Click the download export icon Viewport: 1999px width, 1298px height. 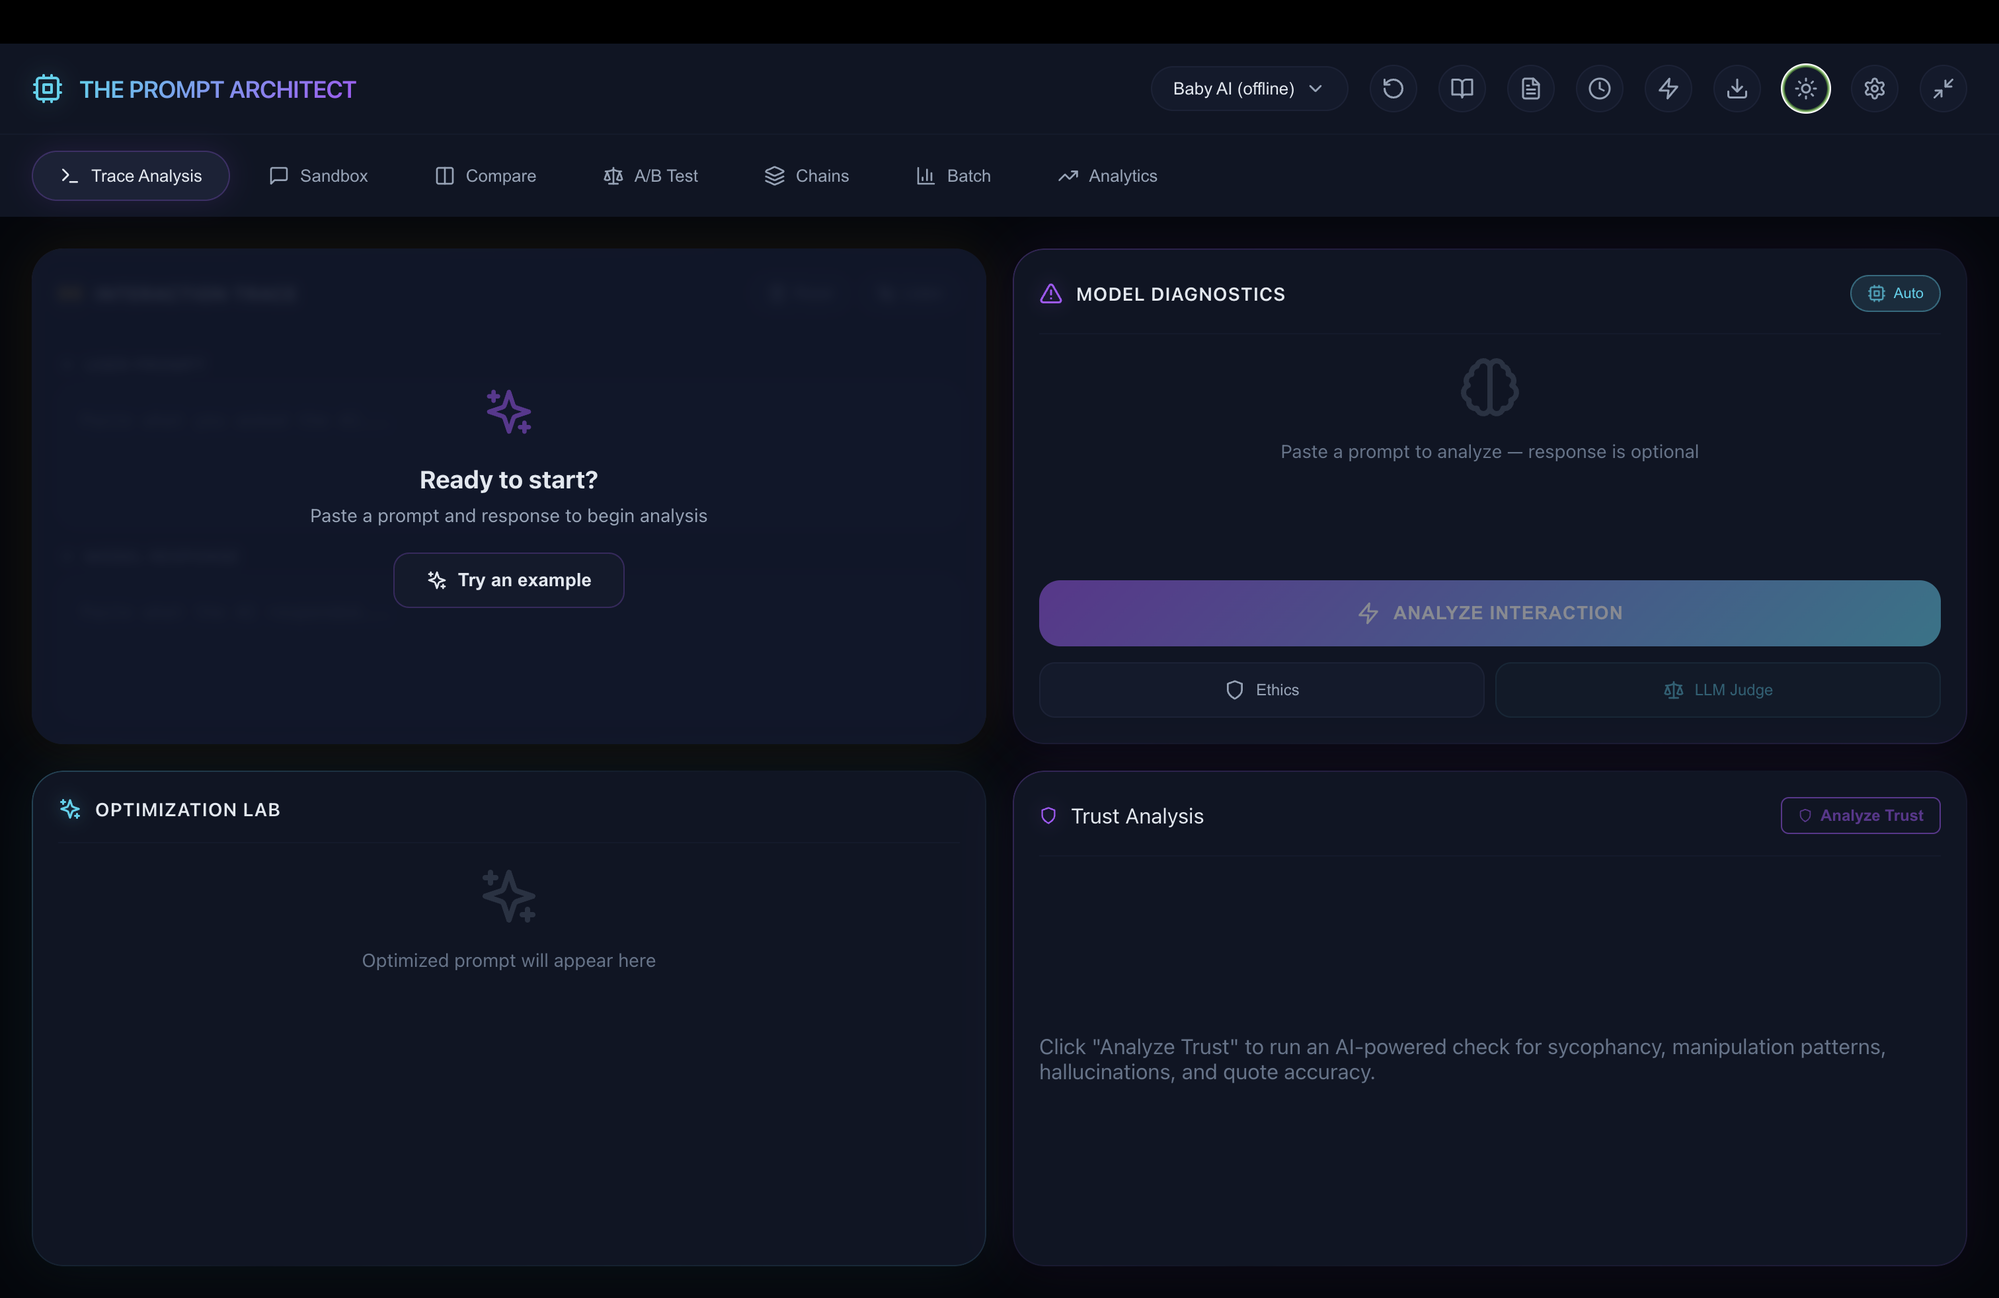[x=1737, y=89]
